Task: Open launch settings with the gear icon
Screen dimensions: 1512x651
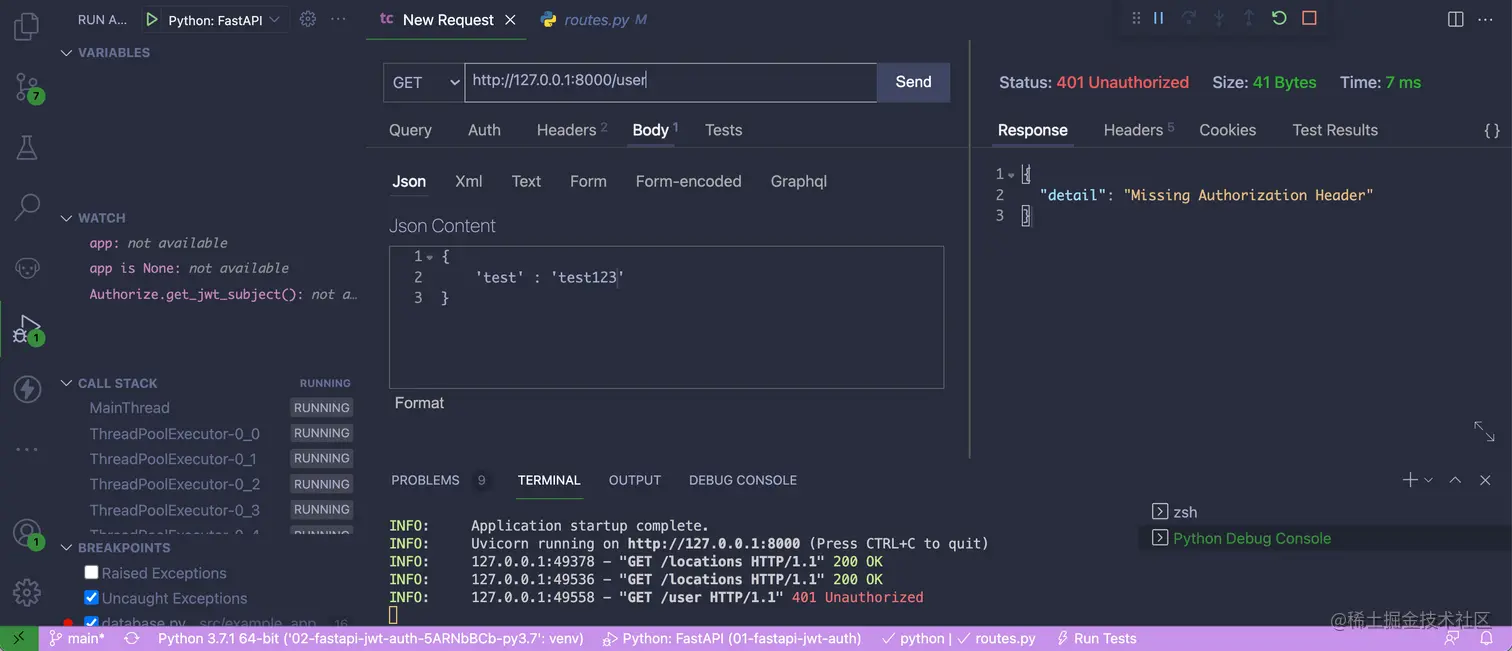Action: pos(308,18)
